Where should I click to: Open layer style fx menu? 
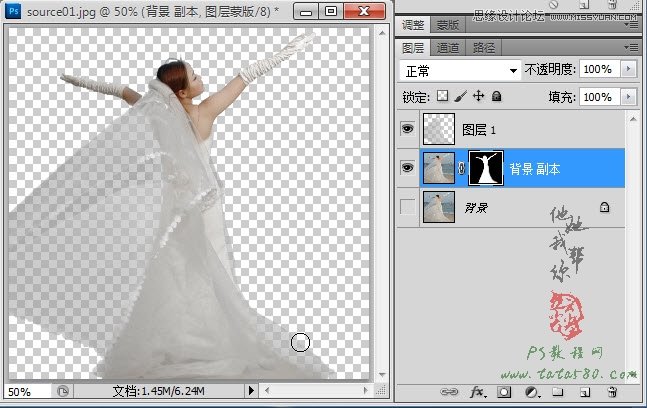click(478, 391)
